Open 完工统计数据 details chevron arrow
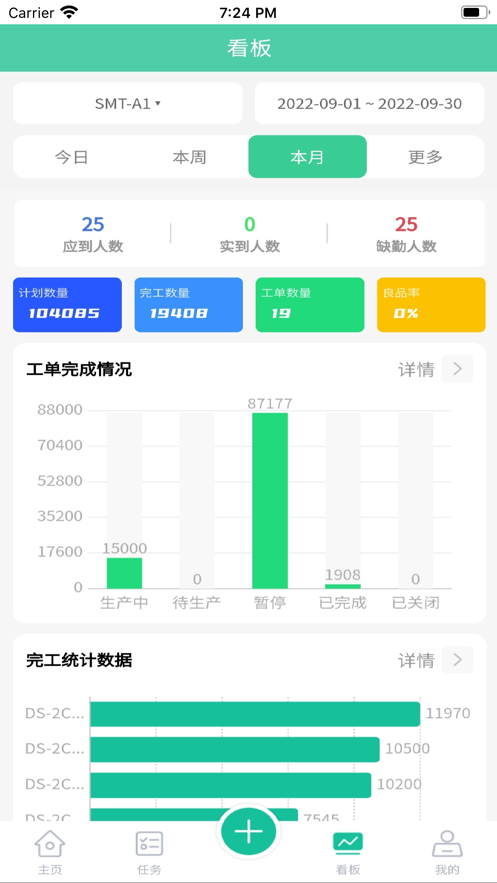Viewport: 497px width, 883px height. [457, 659]
